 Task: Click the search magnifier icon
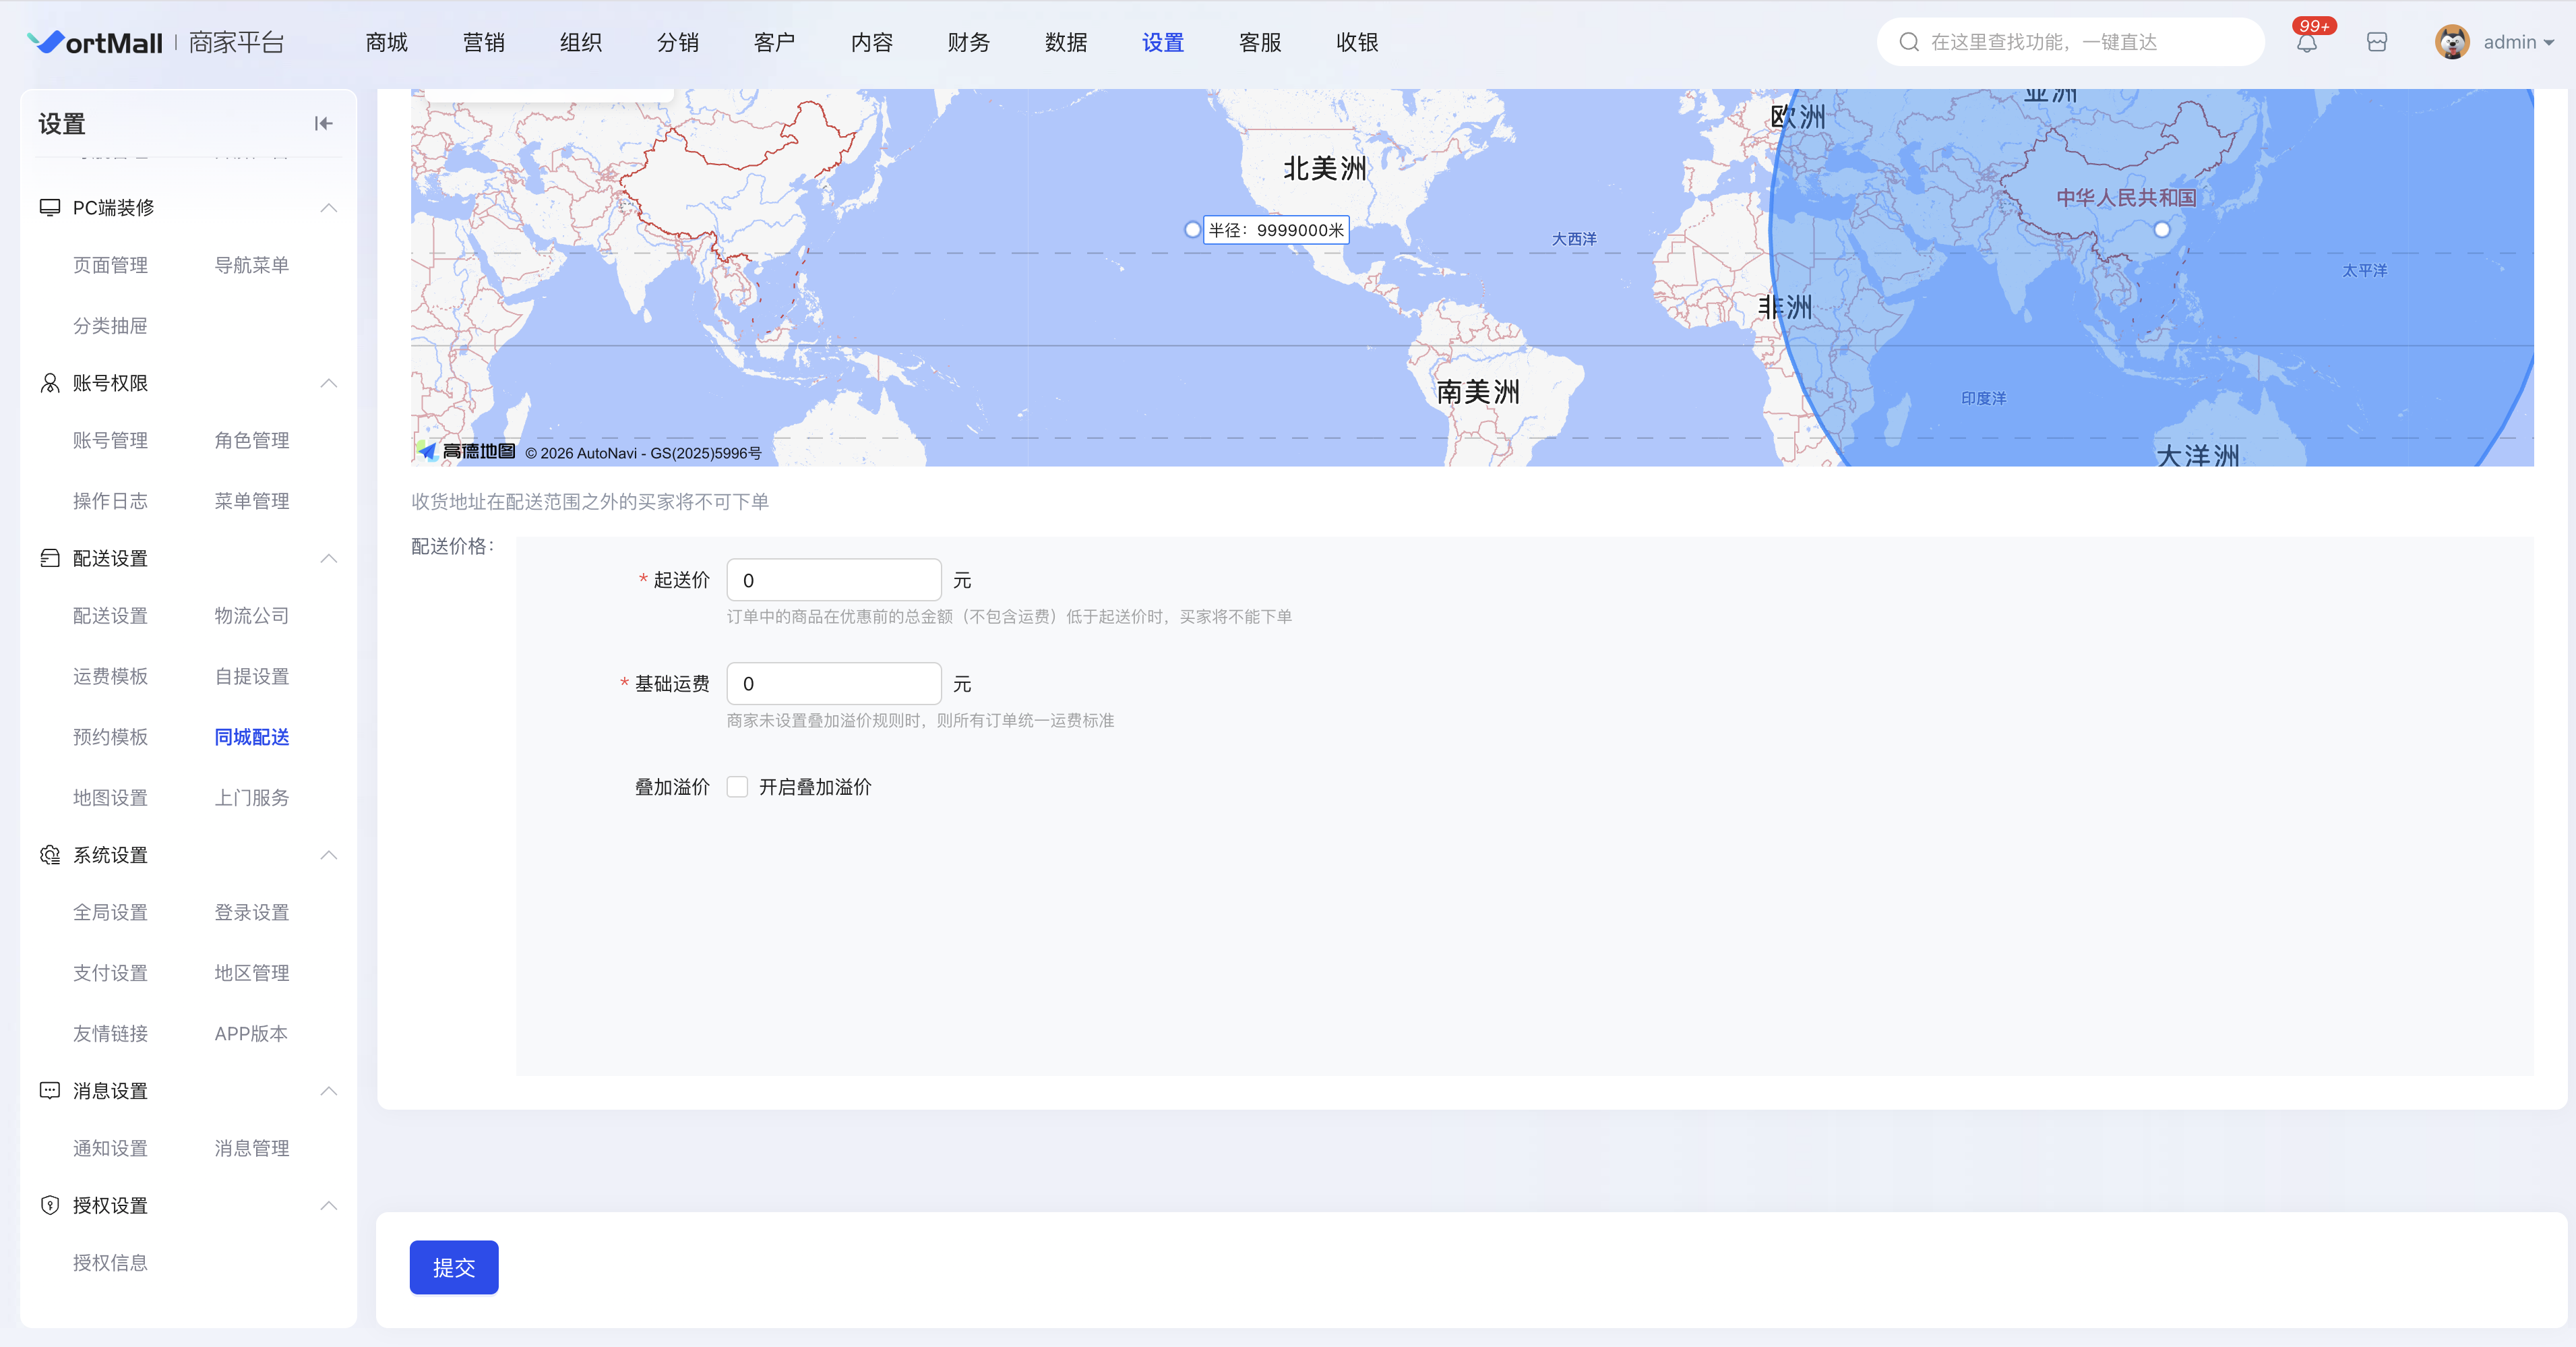tap(1908, 42)
